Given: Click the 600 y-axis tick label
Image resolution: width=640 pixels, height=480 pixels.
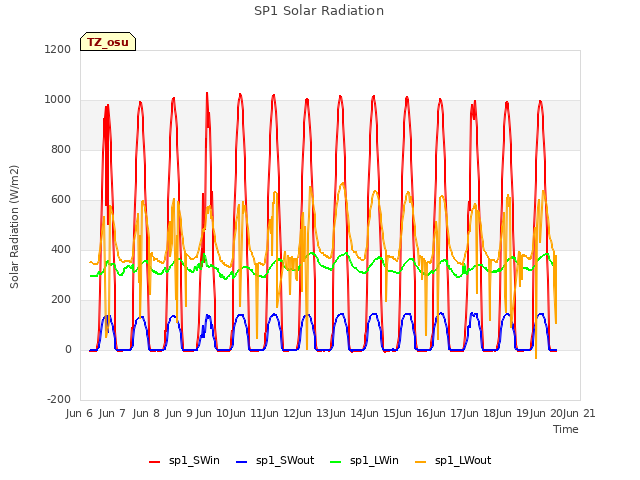Looking at the screenshot, I should 61,199.
